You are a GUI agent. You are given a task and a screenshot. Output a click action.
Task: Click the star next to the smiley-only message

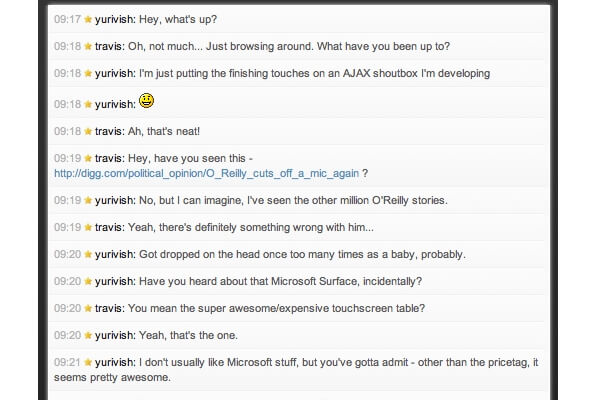[x=88, y=104]
